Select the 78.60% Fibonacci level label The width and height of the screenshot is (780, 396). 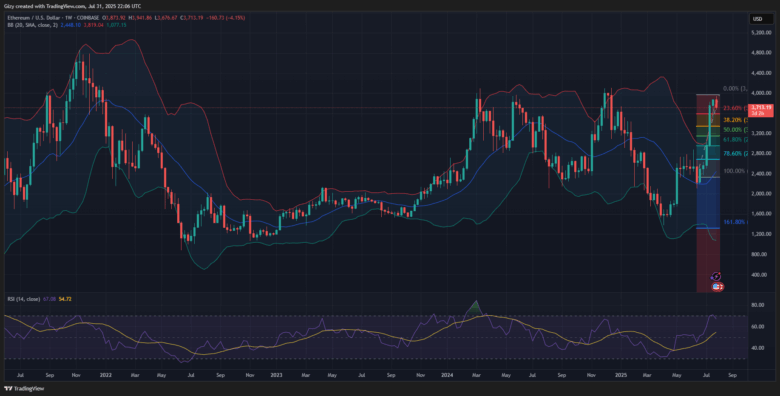[x=734, y=154]
